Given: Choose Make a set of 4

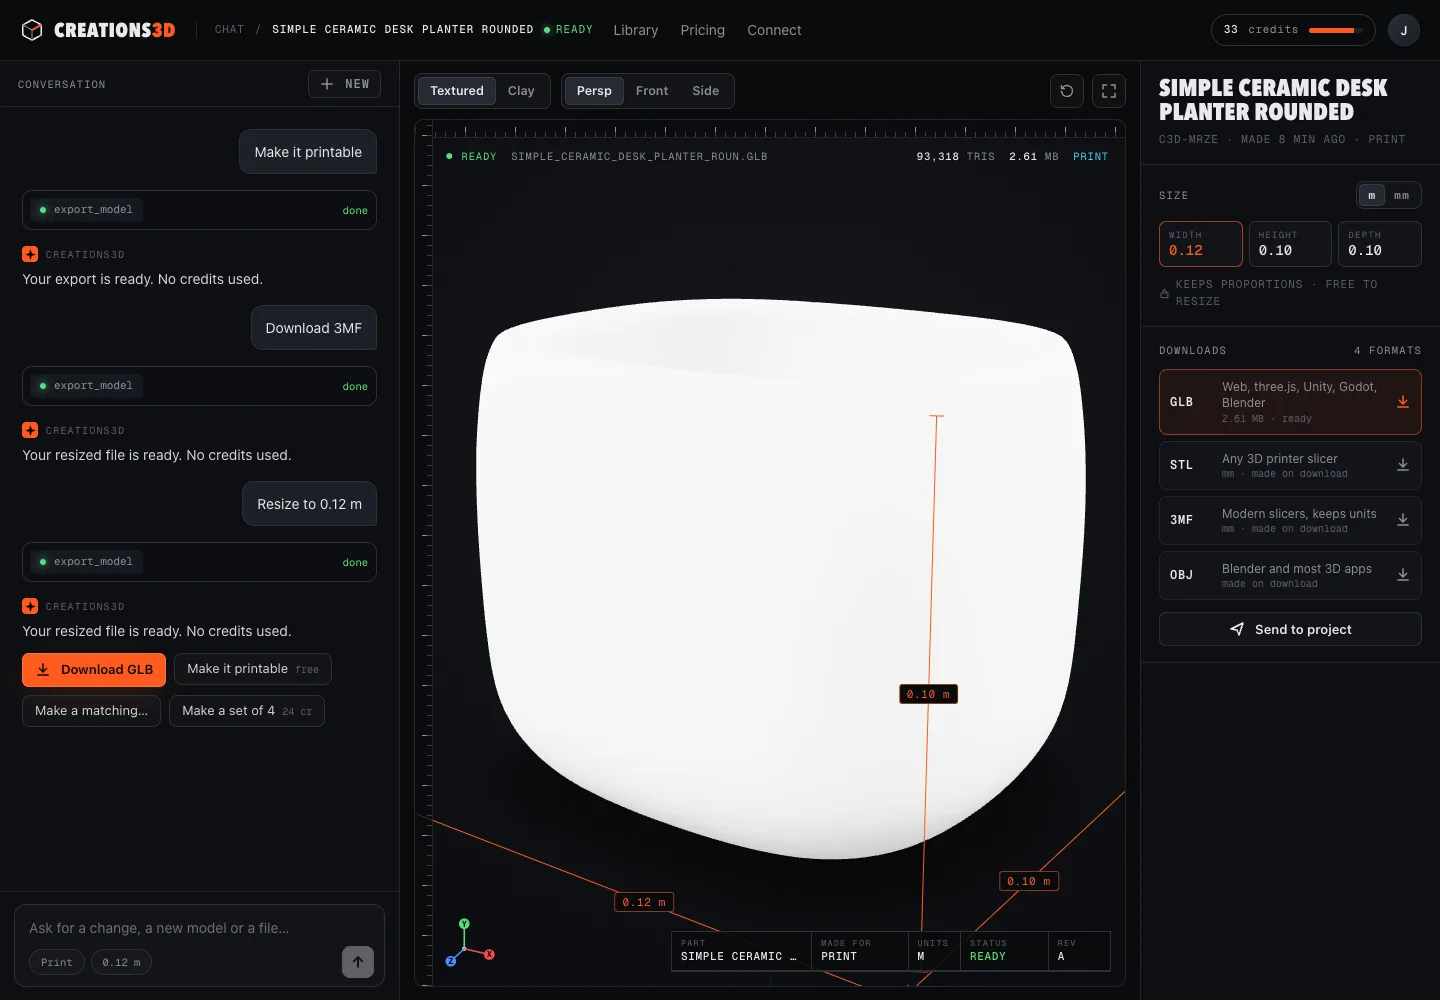Looking at the screenshot, I should (247, 711).
